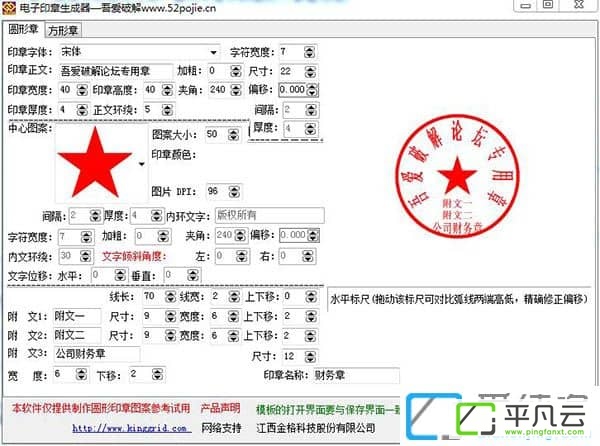Adjust the 左 tilt angle stepper
Screen dimensions: 600x446
click(x=241, y=256)
